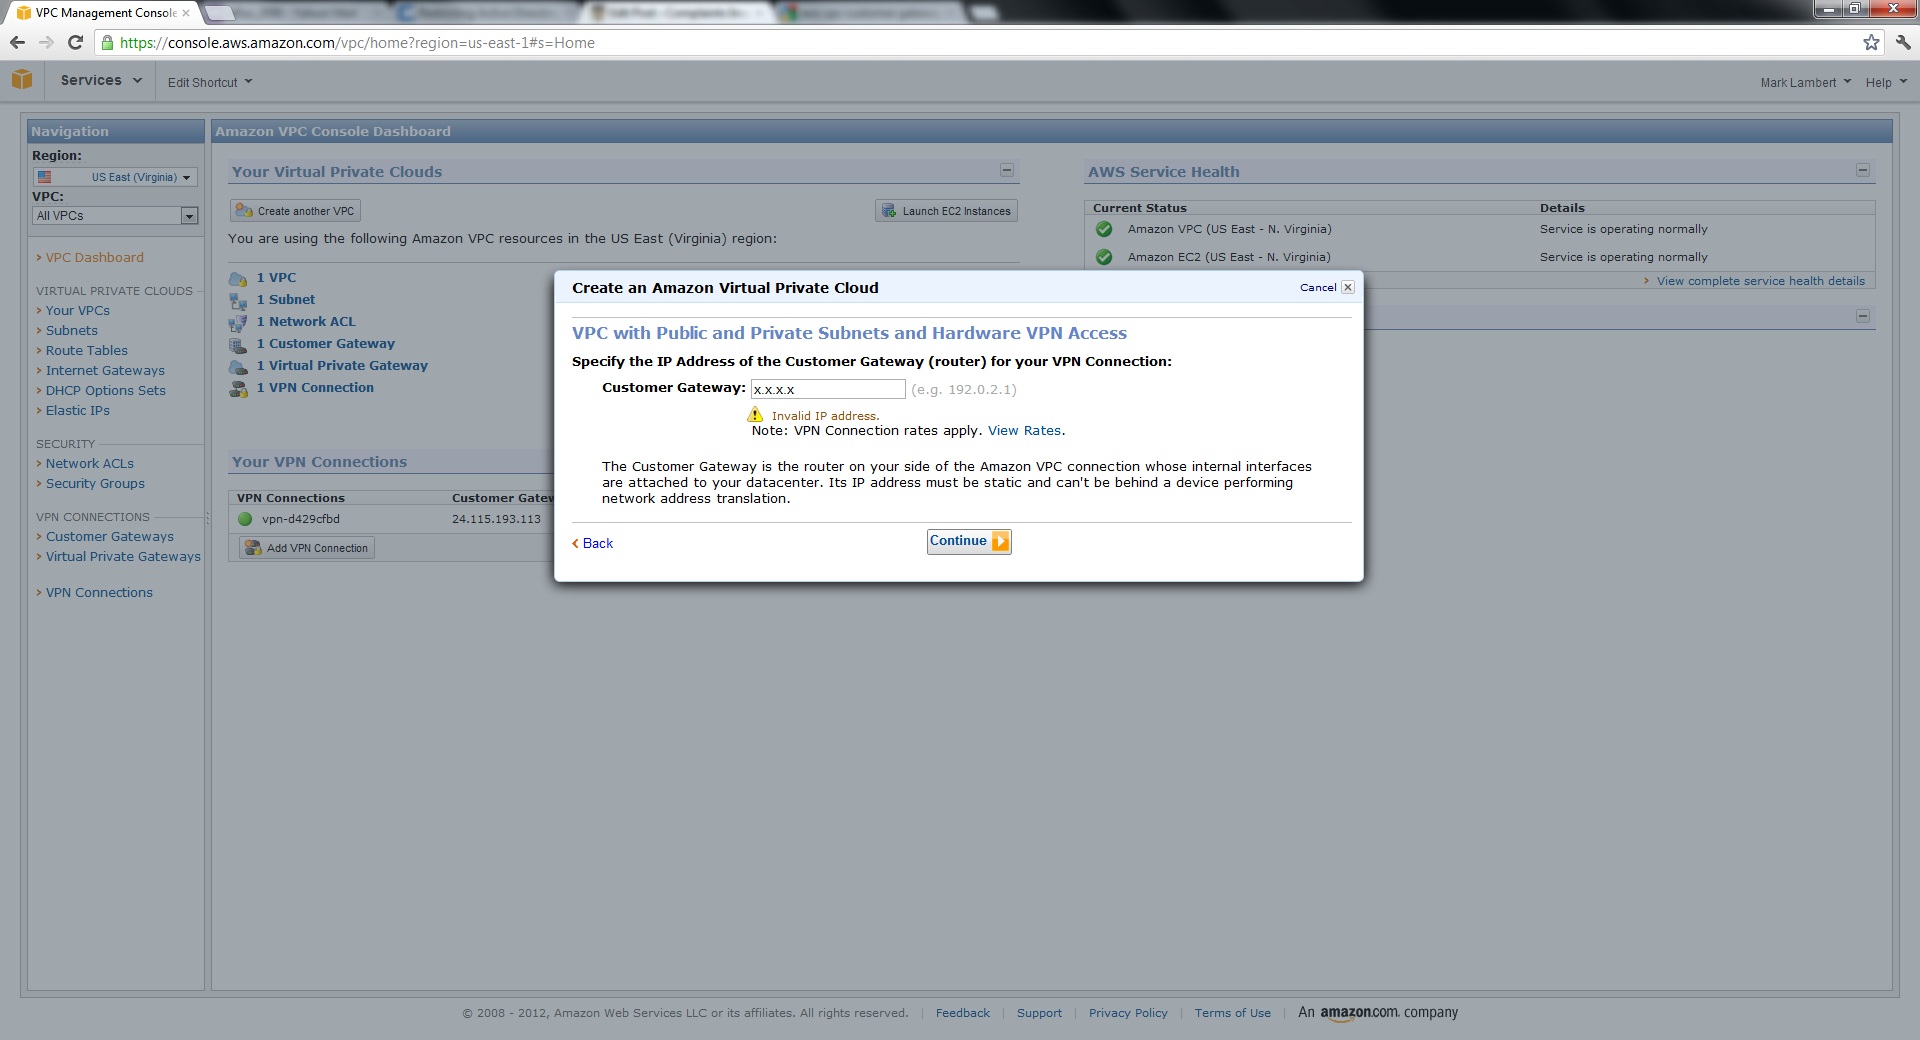This screenshot has height=1040, width=1920.
Task: Click the browser reload icon
Action: (x=75, y=42)
